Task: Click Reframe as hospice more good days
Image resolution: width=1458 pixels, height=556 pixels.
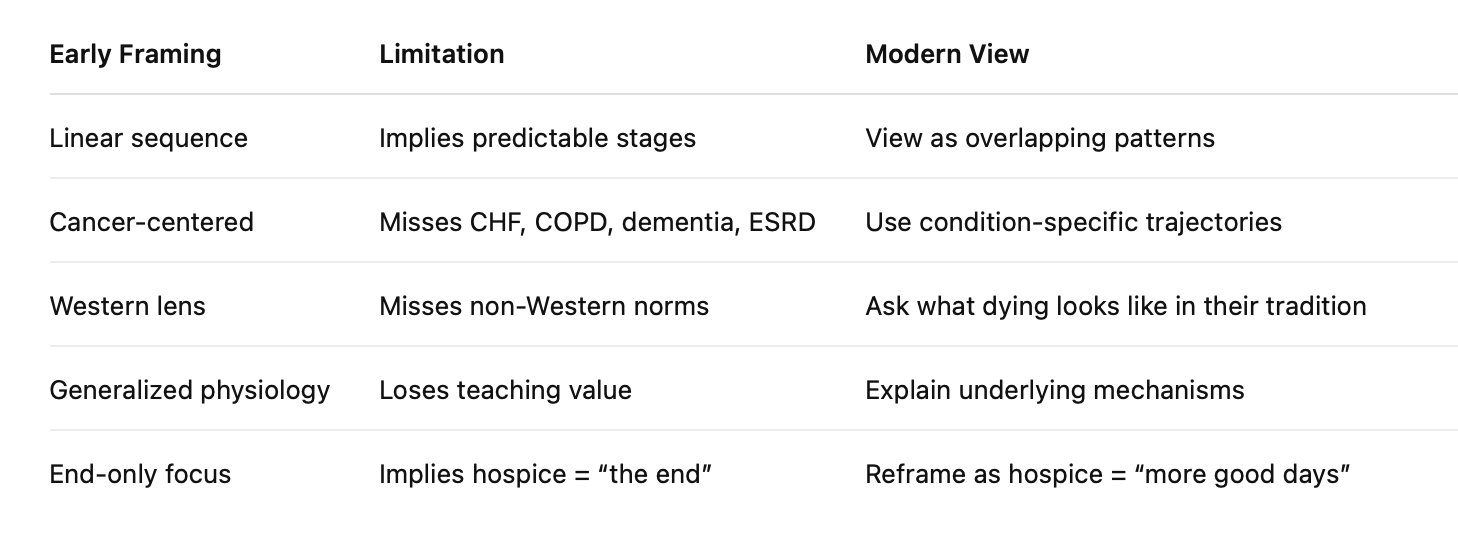Action: pyautogui.click(x=1108, y=473)
